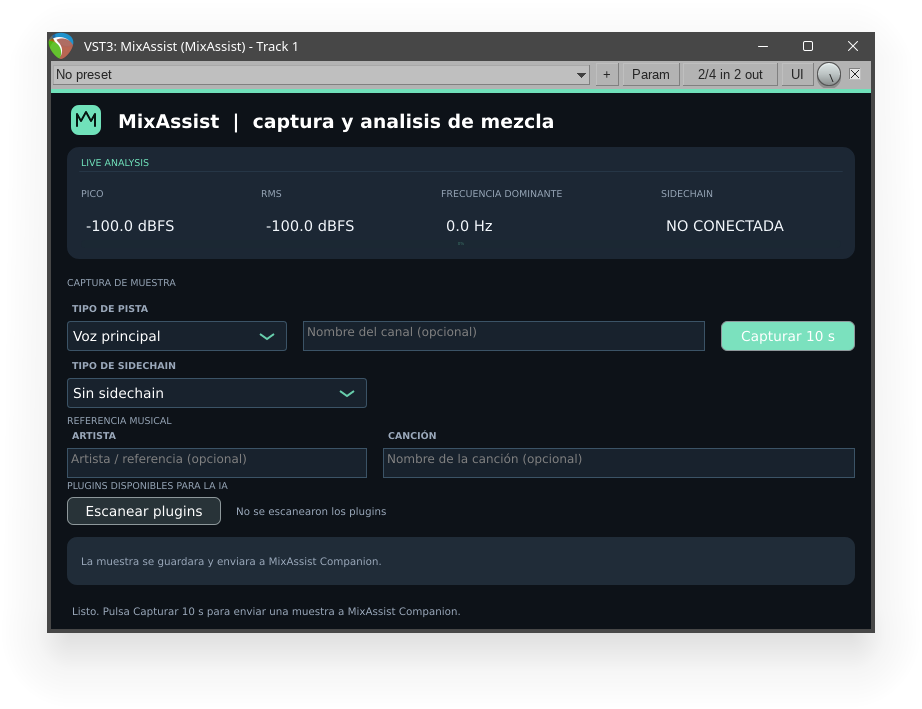Expand the Sin sidechain dropdown
The width and height of the screenshot is (922, 709).
click(217, 393)
